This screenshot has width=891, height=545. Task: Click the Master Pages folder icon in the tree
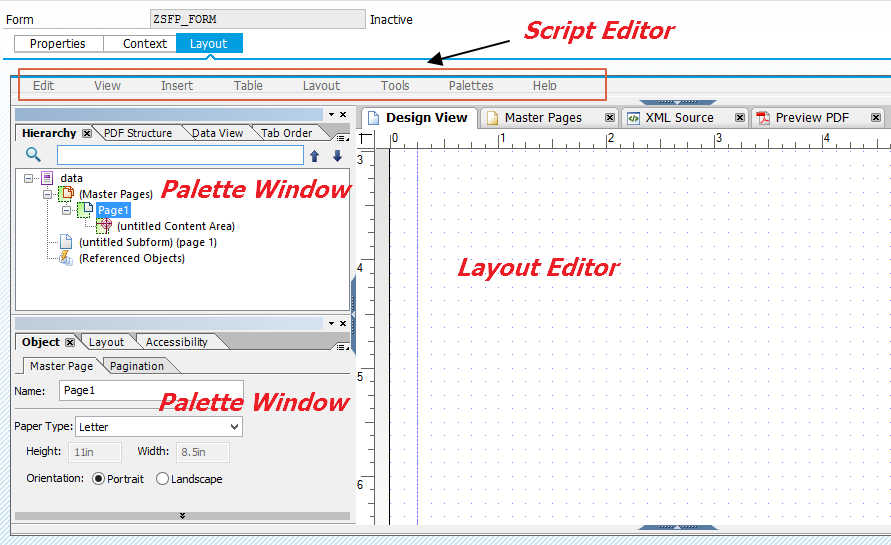pyautogui.click(x=66, y=194)
